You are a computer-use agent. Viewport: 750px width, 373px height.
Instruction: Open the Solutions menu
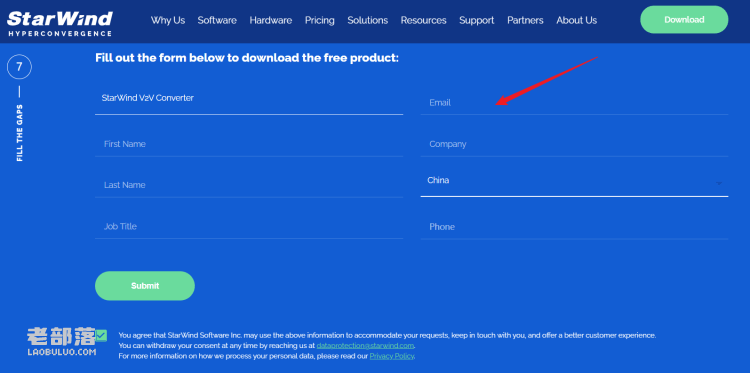(x=368, y=20)
